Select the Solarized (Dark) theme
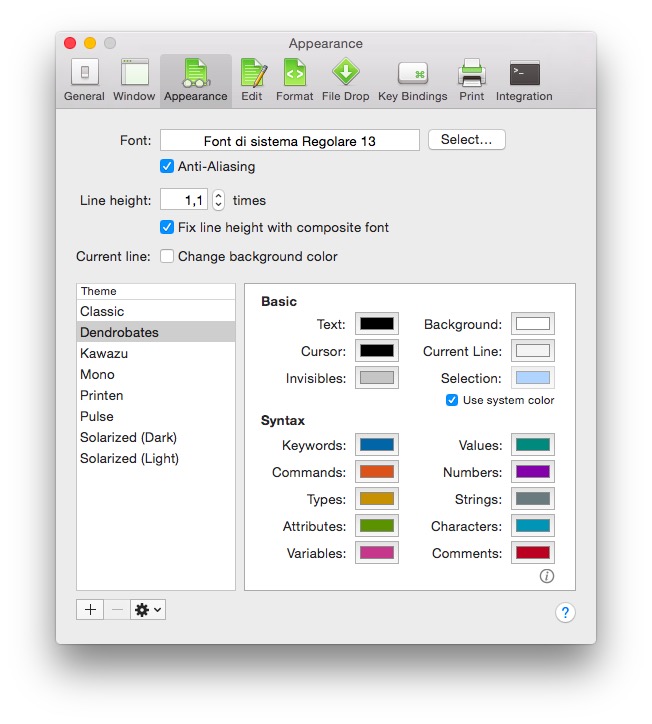Viewport: 652px width, 724px height. pyautogui.click(x=156, y=437)
